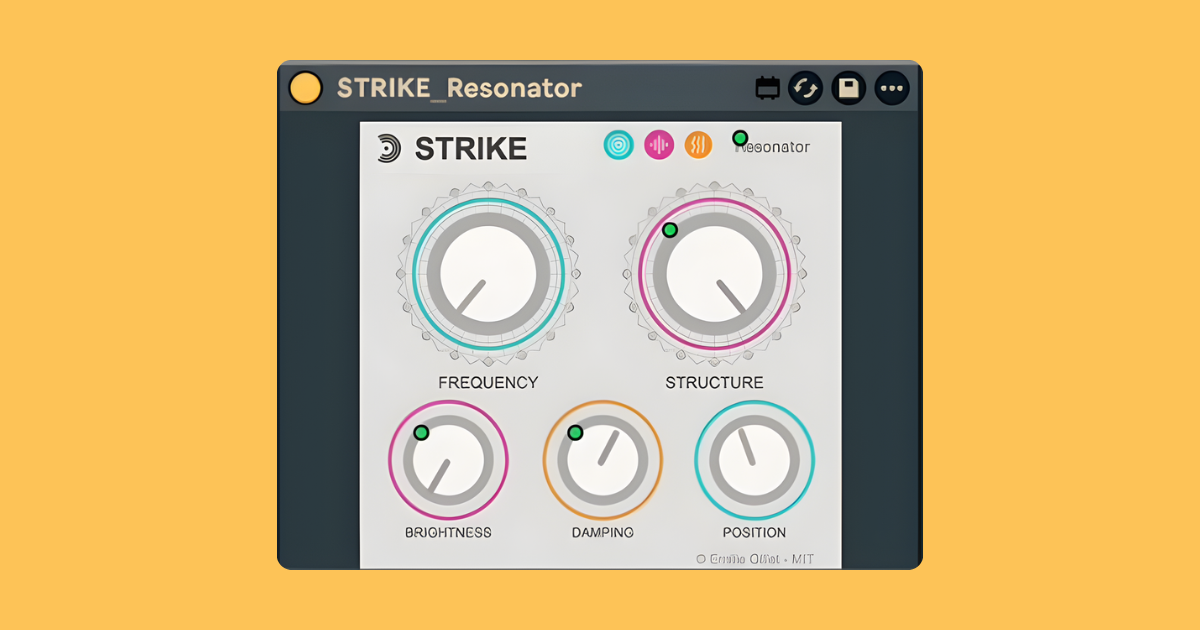The height and width of the screenshot is (630, 1200).
Task: Click the STRIKE_Resonator device title
Action: click(x=459, y=88)
